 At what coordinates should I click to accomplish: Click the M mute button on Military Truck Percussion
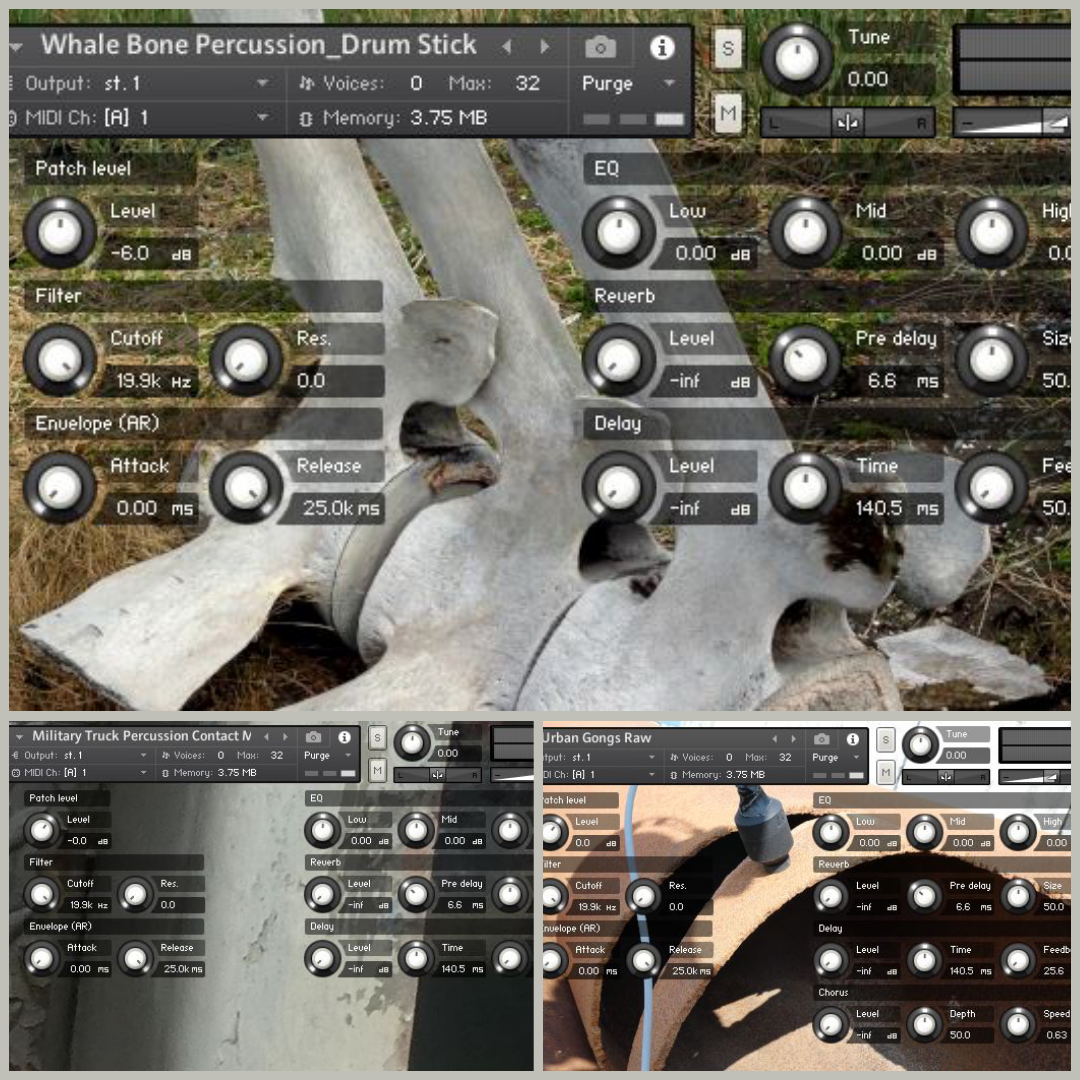click(377, 770)
